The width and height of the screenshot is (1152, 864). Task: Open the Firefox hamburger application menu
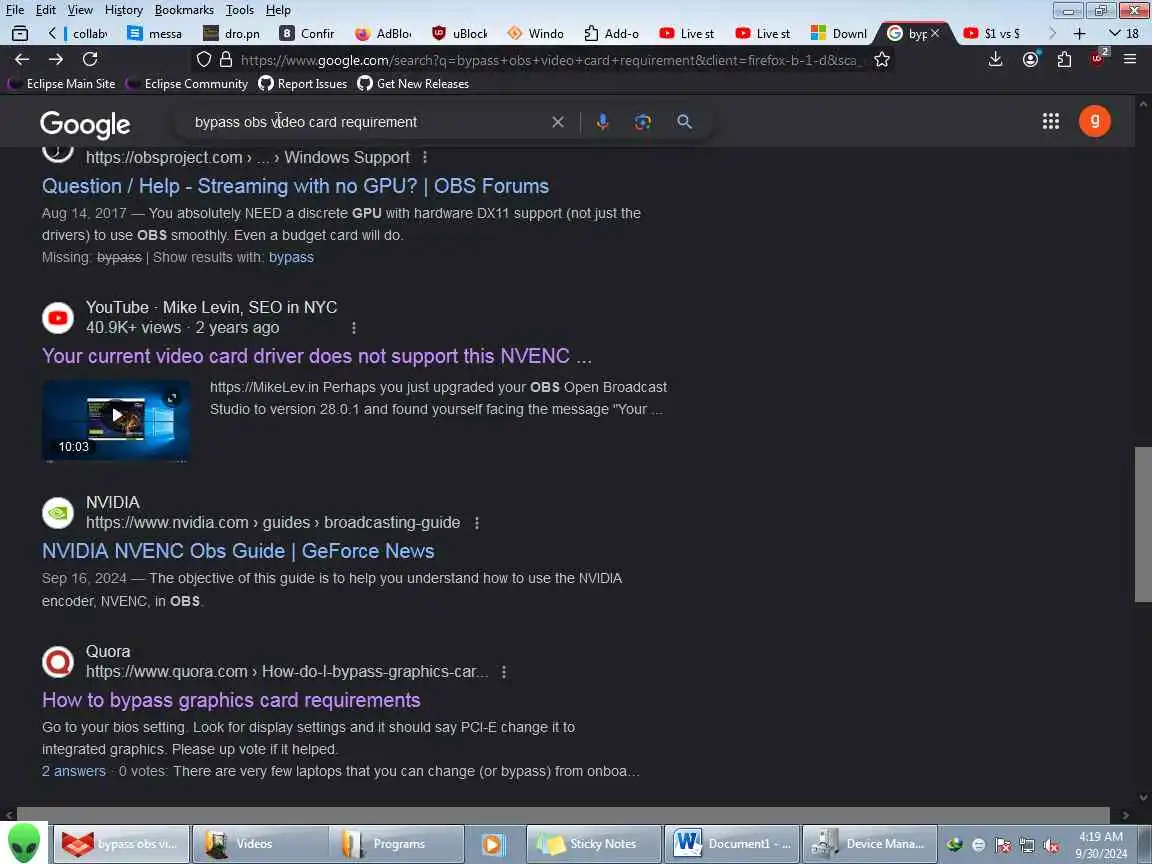(1130, 60)
